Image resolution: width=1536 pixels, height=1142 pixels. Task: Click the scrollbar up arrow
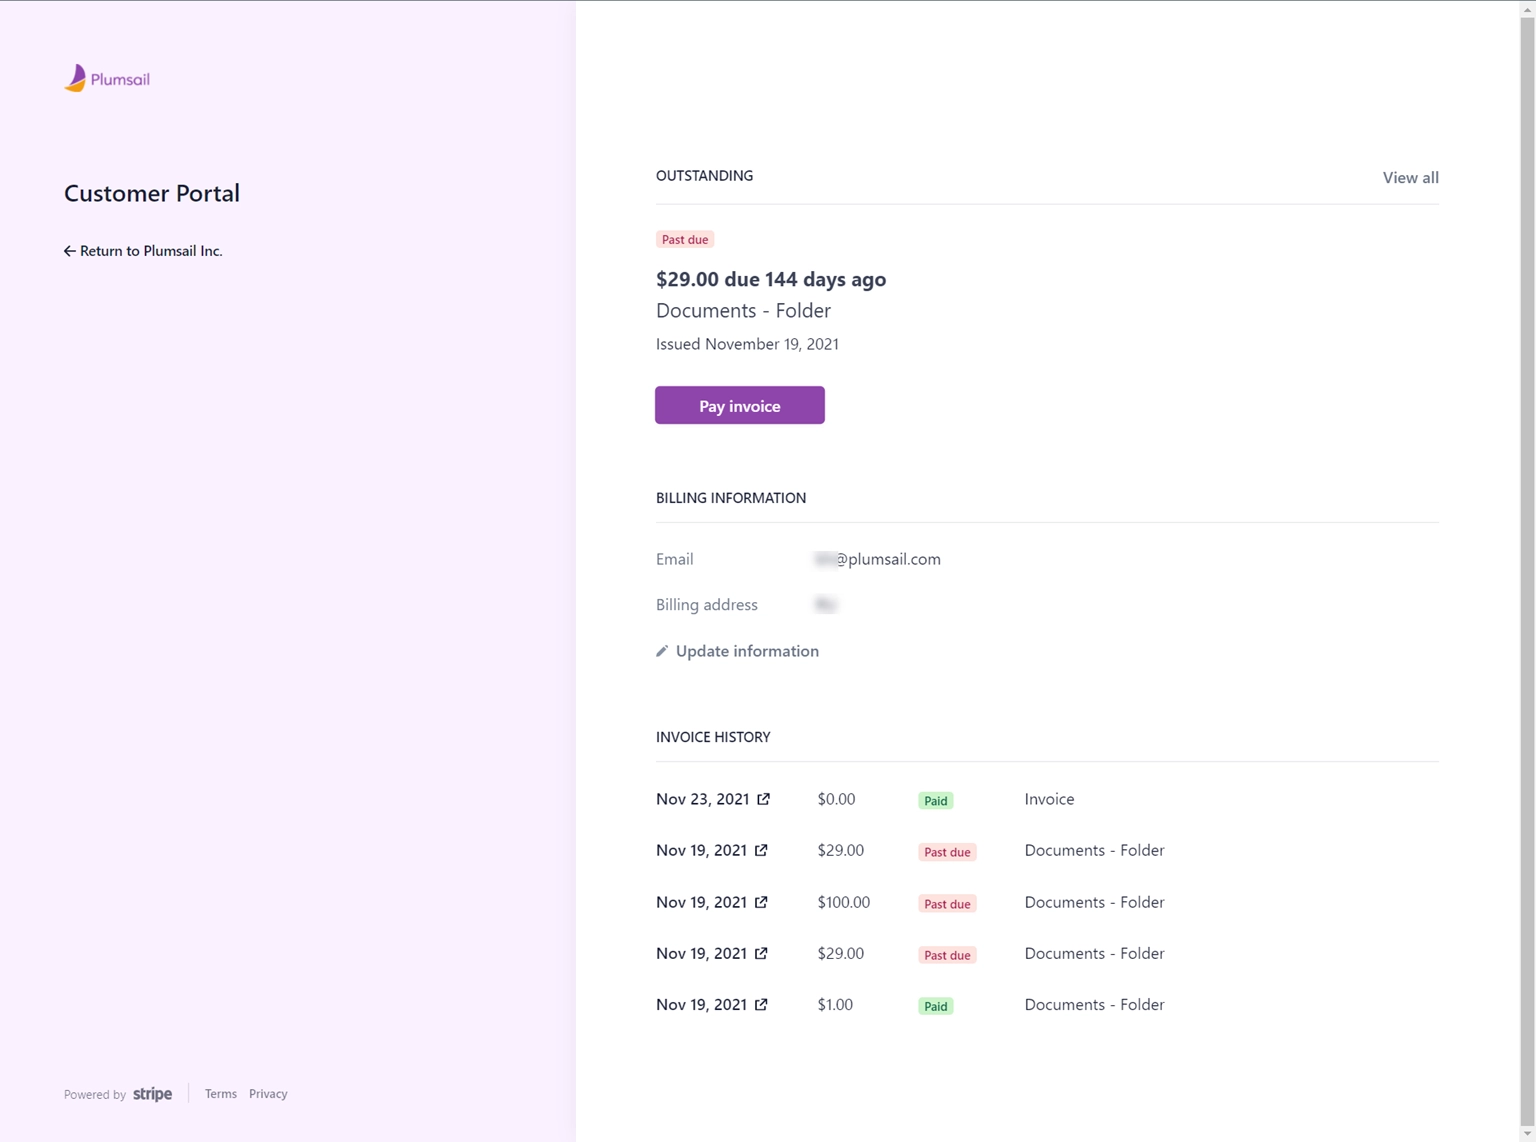(x=1527, y=8)
